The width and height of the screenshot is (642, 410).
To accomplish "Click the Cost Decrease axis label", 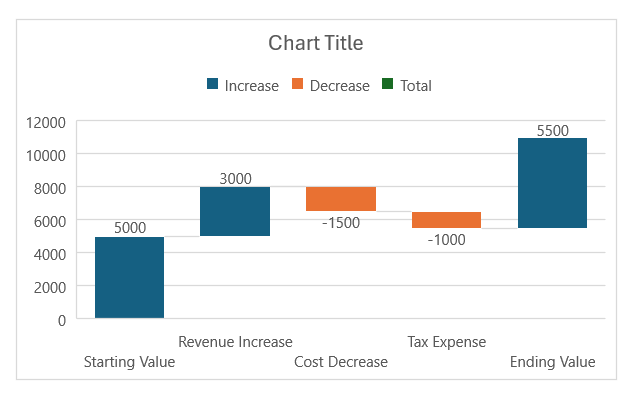I will coord(341,362).
